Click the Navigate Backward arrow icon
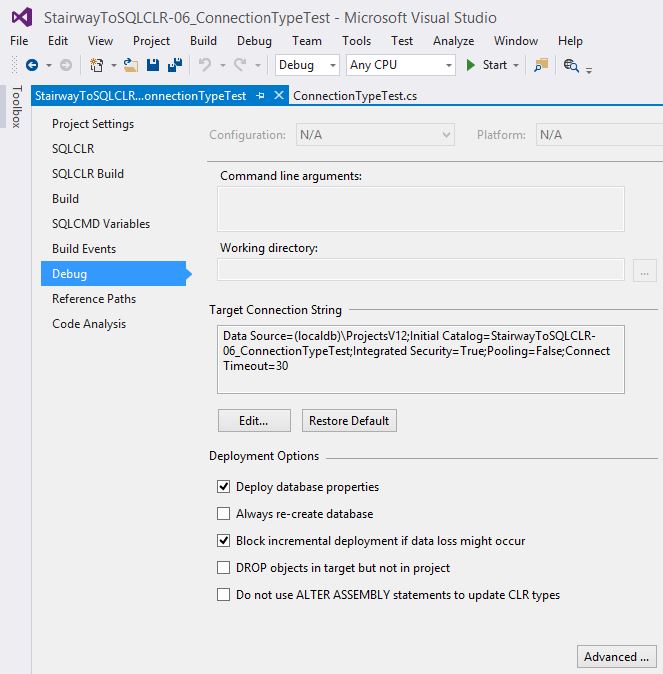 coord(32,65)
